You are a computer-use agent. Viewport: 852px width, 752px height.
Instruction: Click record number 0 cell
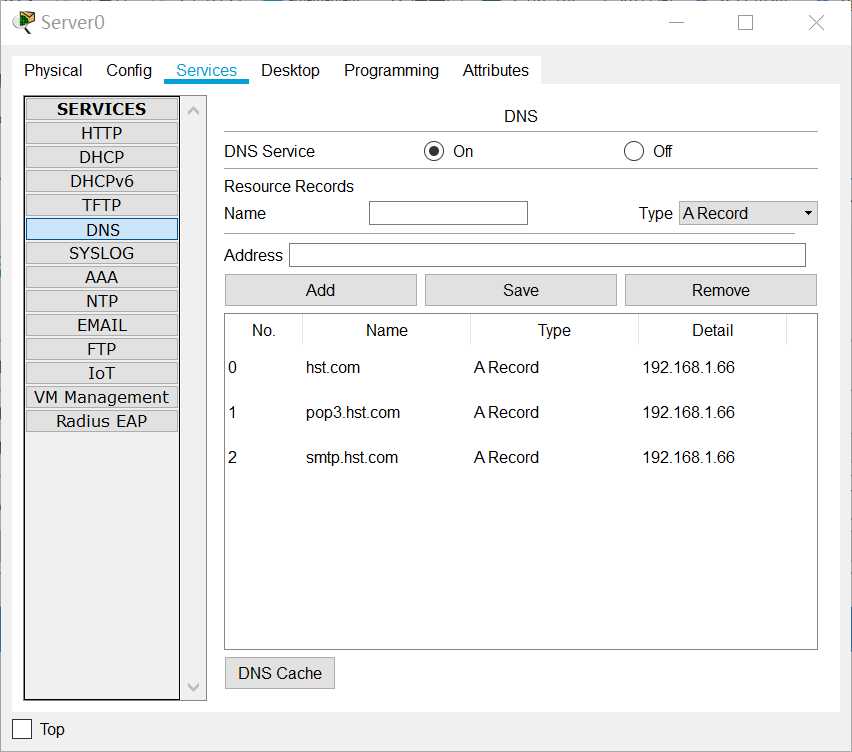click(264, 367)
